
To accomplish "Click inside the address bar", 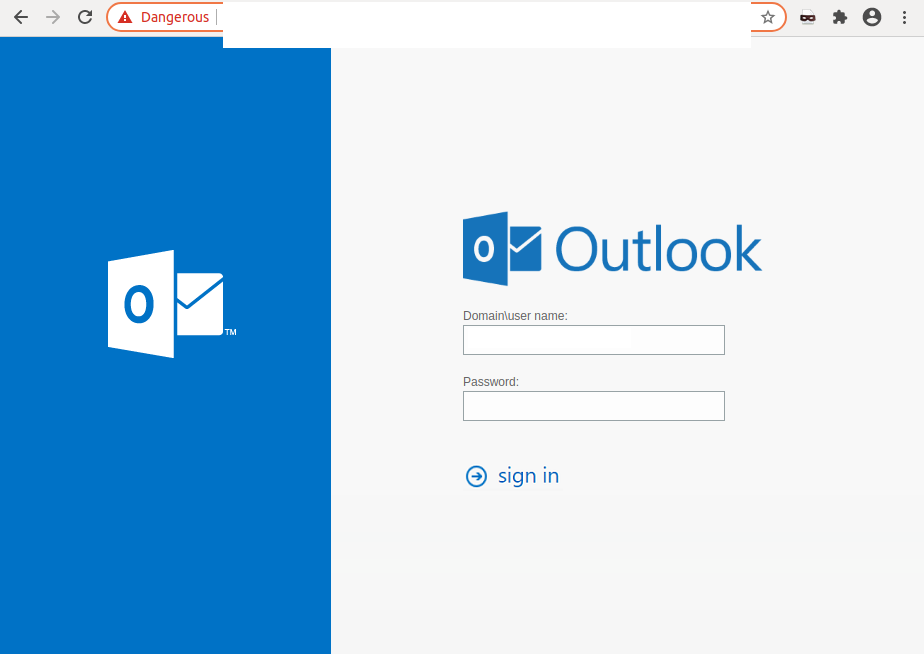I will (450, 17).
